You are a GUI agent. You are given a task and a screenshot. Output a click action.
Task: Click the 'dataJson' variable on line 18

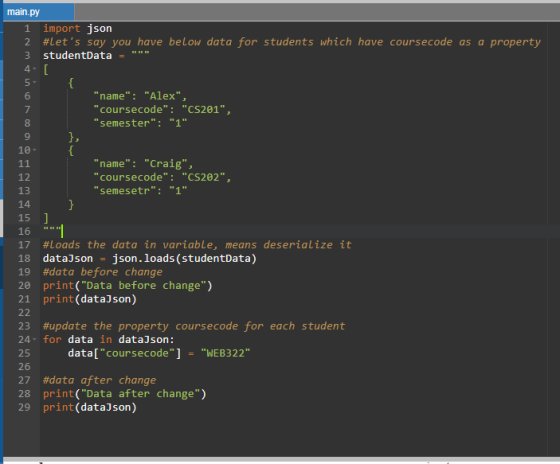pos(68,258)
